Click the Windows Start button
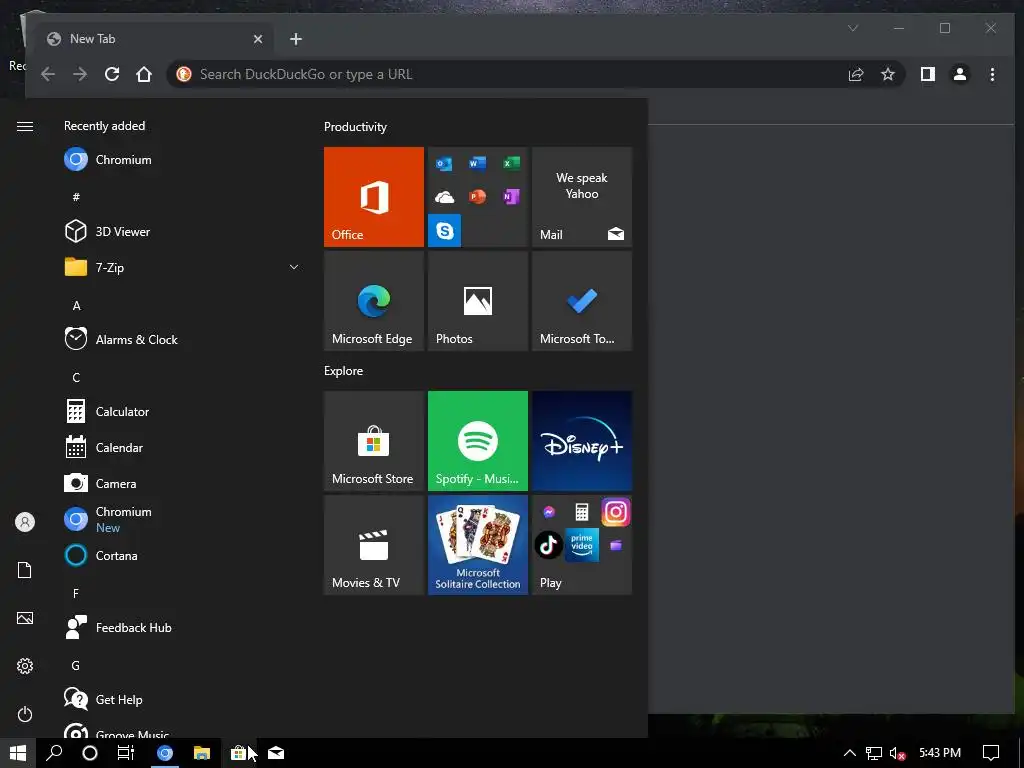 point(18,753)
